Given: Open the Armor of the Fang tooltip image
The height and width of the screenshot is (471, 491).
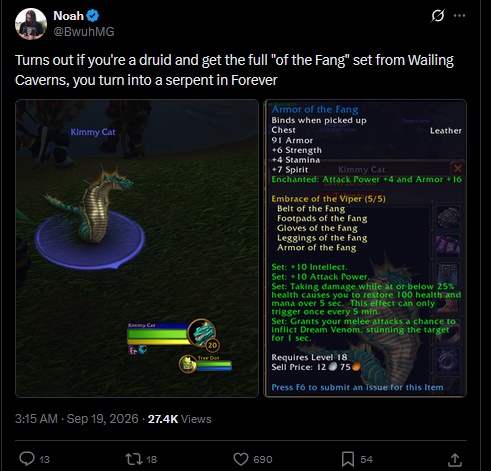Looking at the screenshot, I should pos(365,248).
